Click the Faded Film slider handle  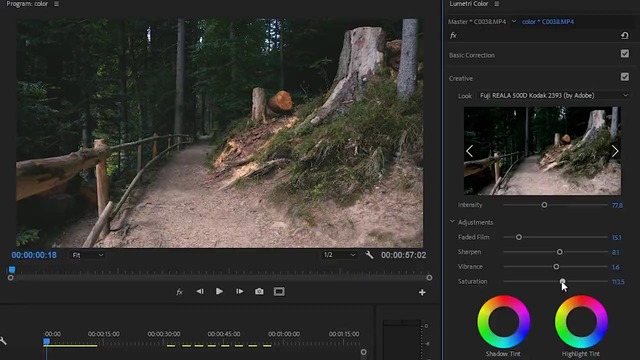coord(519,237)
